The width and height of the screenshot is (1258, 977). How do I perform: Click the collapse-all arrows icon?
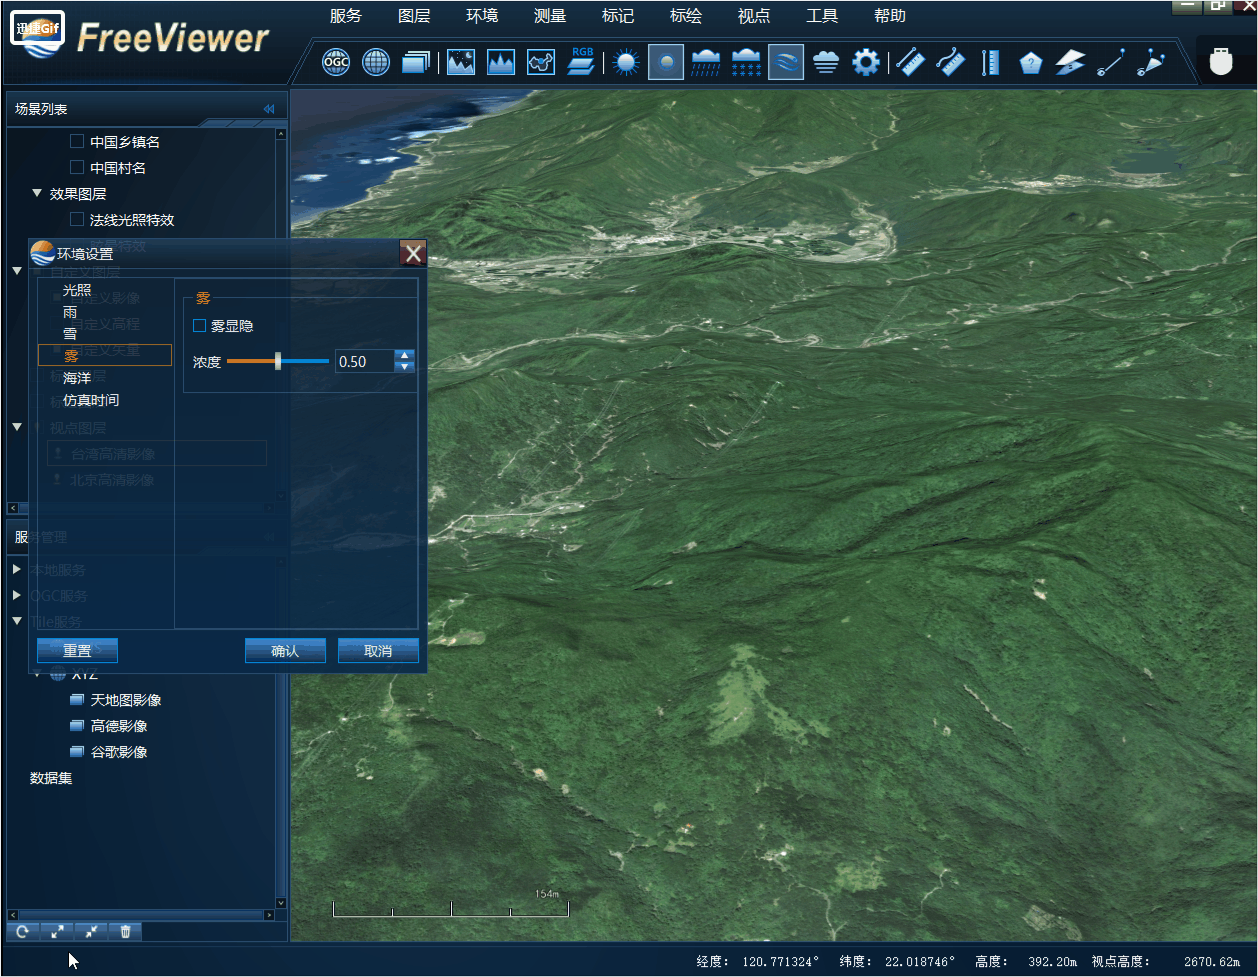pos(91,931)
